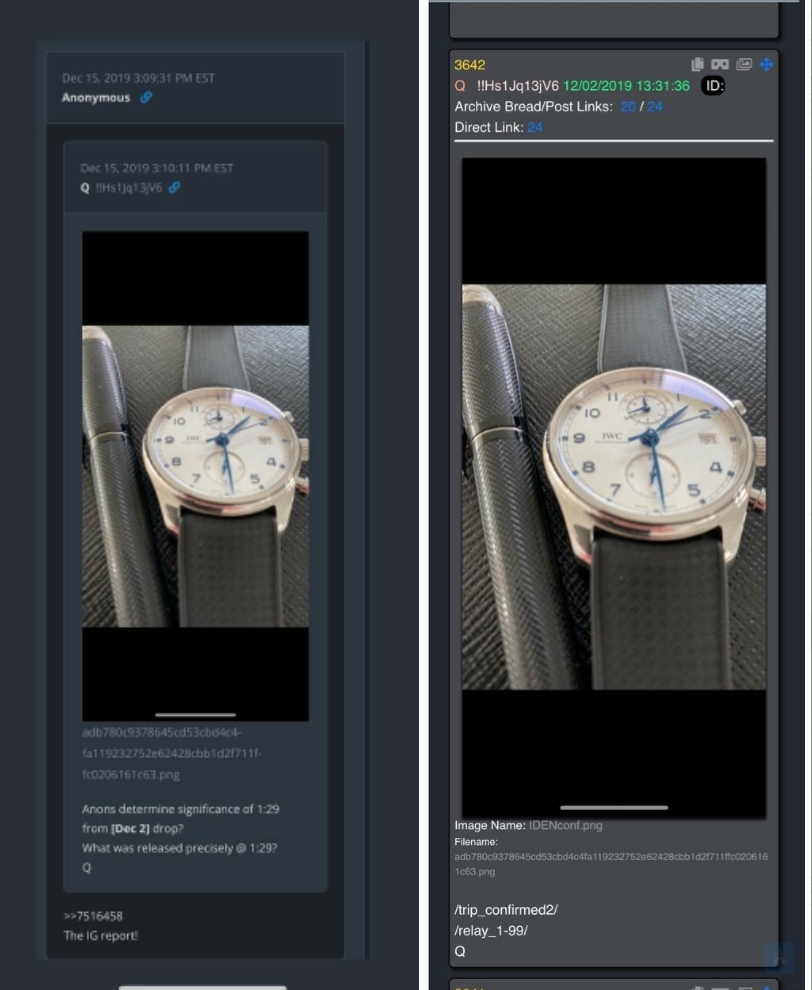Open the image gallery icon on post 3642
This screenshot has width=812, height=990.
coord(744,64)
